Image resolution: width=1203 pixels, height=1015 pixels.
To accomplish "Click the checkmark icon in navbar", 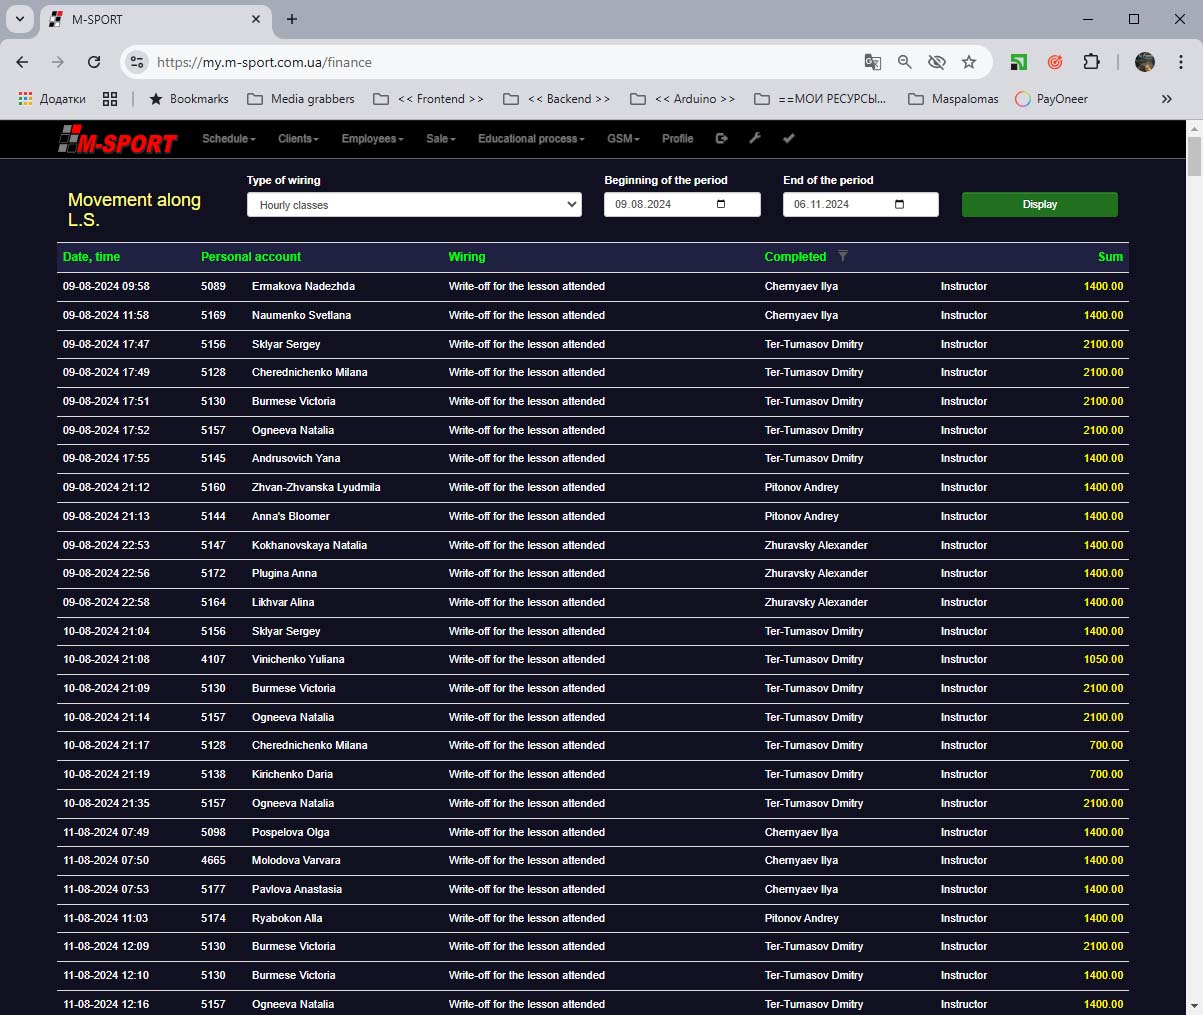I will (788, 138).
